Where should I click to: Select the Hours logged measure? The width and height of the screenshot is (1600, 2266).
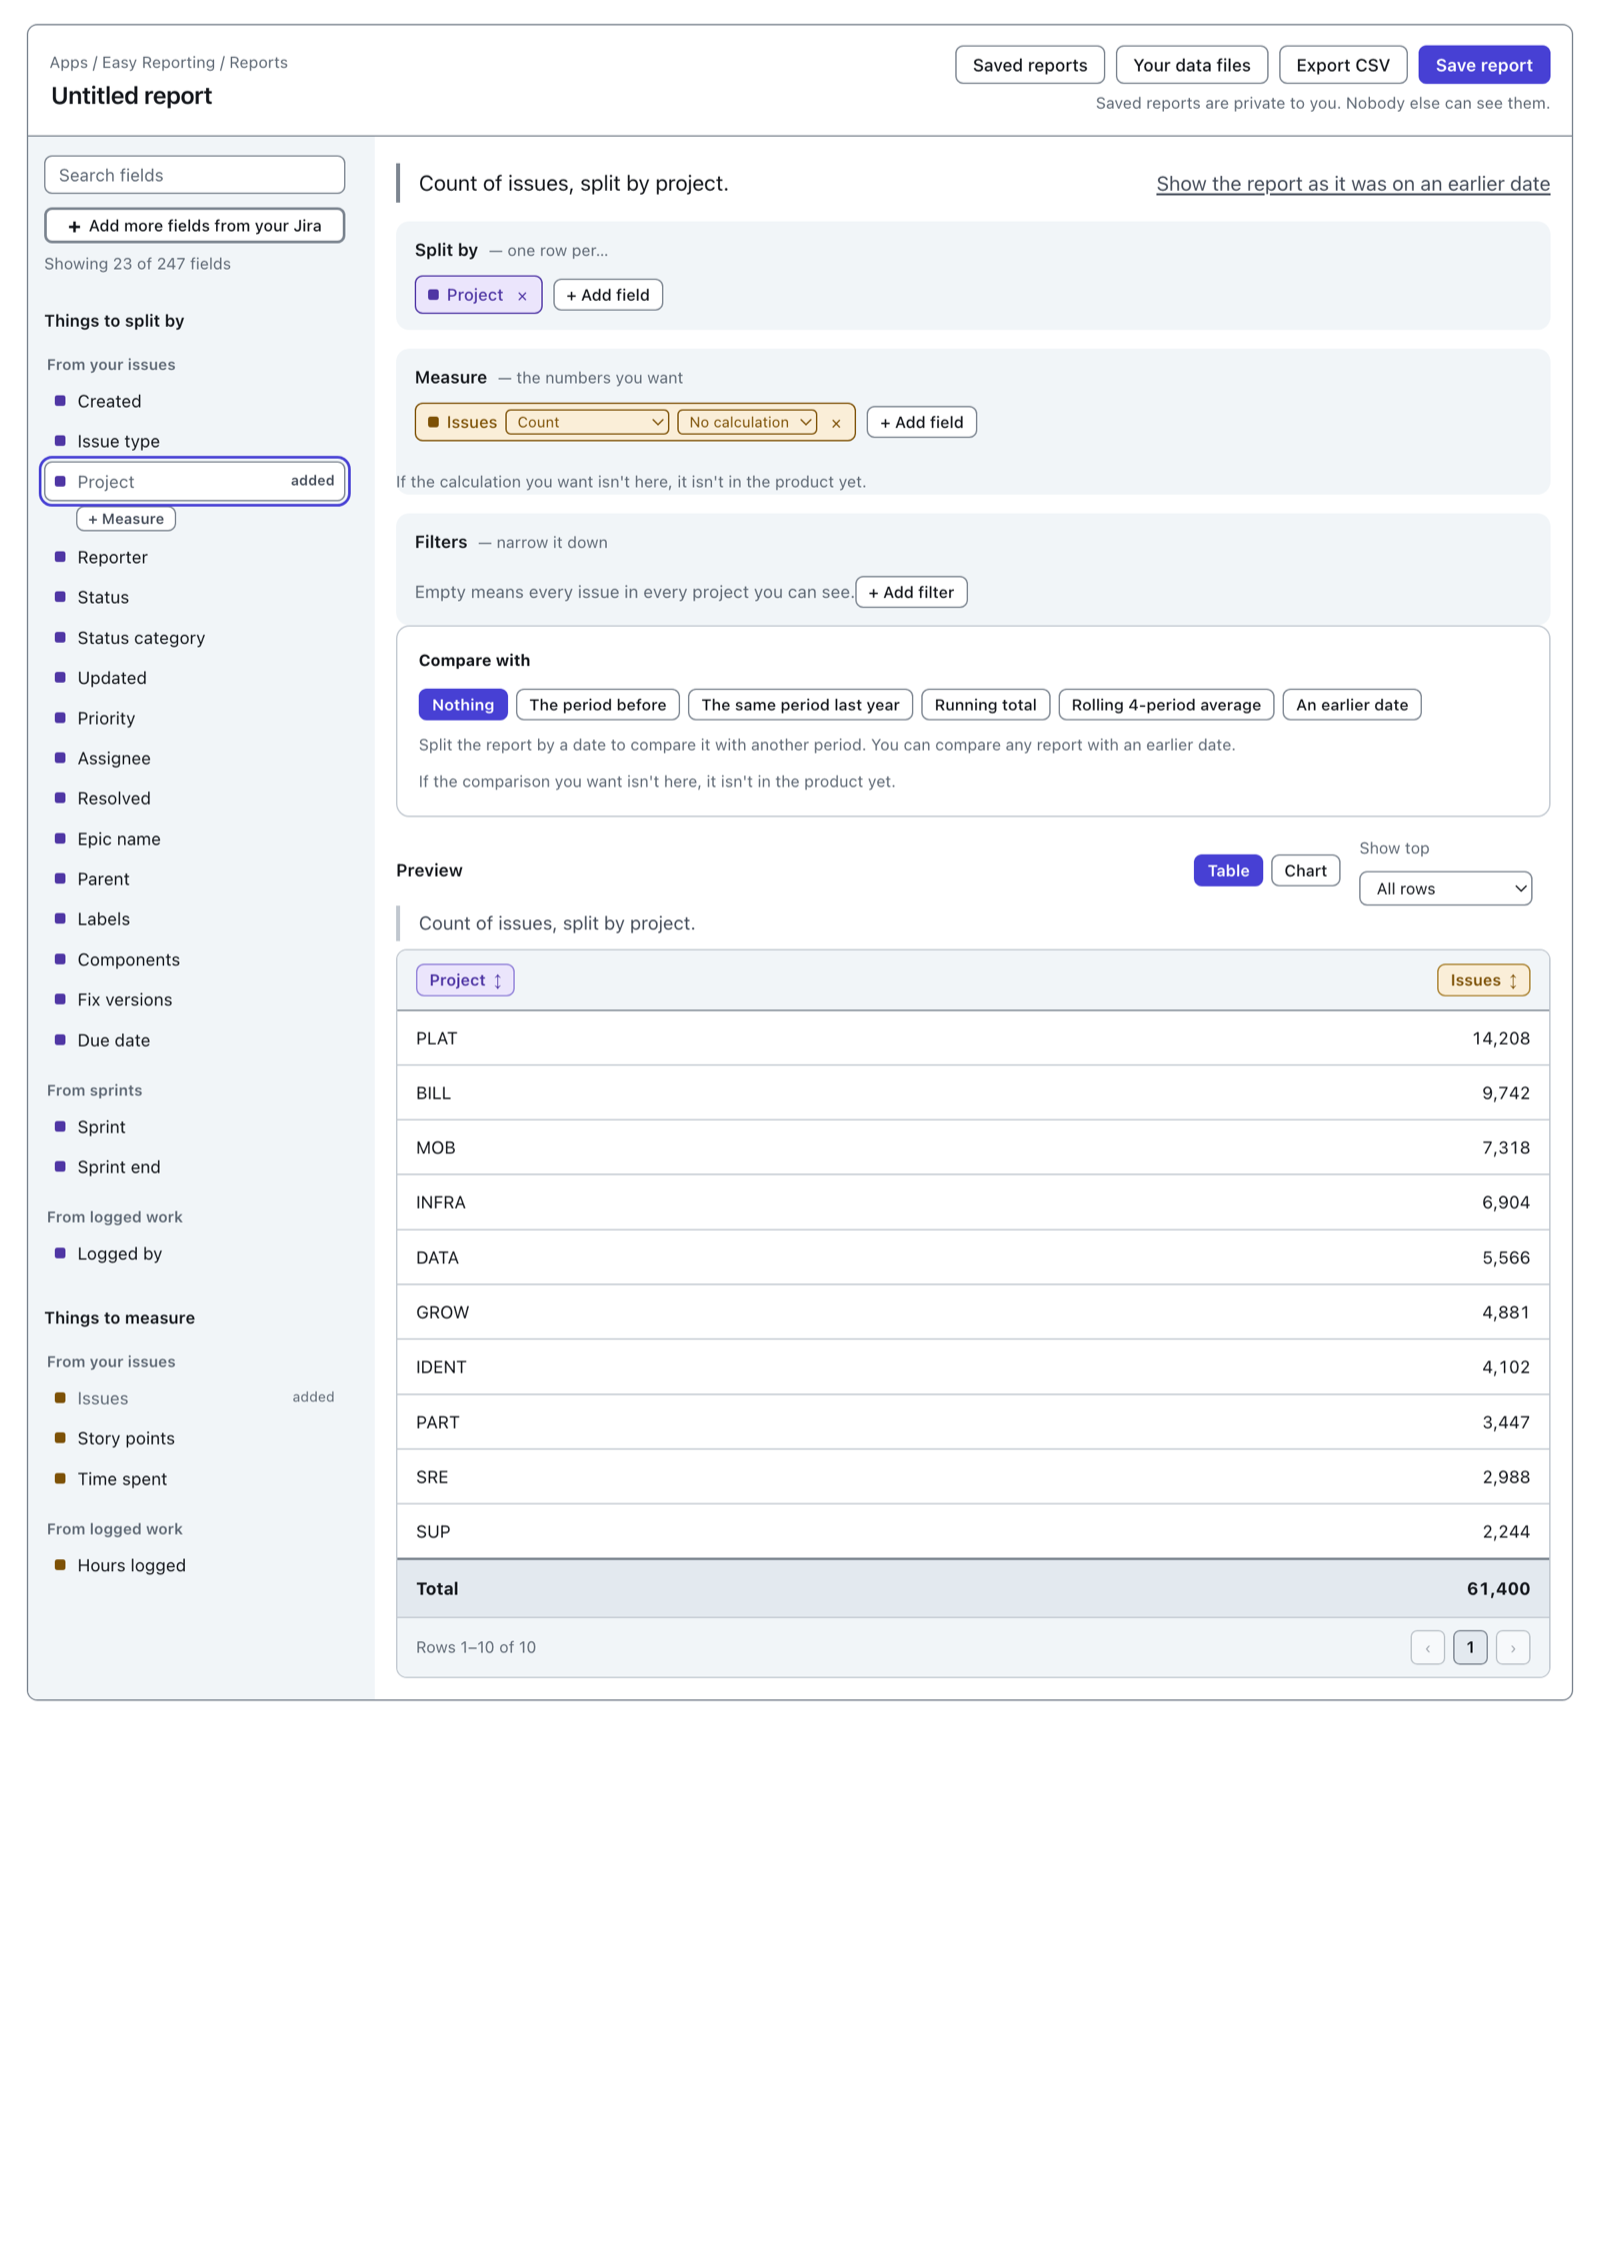195,1566
